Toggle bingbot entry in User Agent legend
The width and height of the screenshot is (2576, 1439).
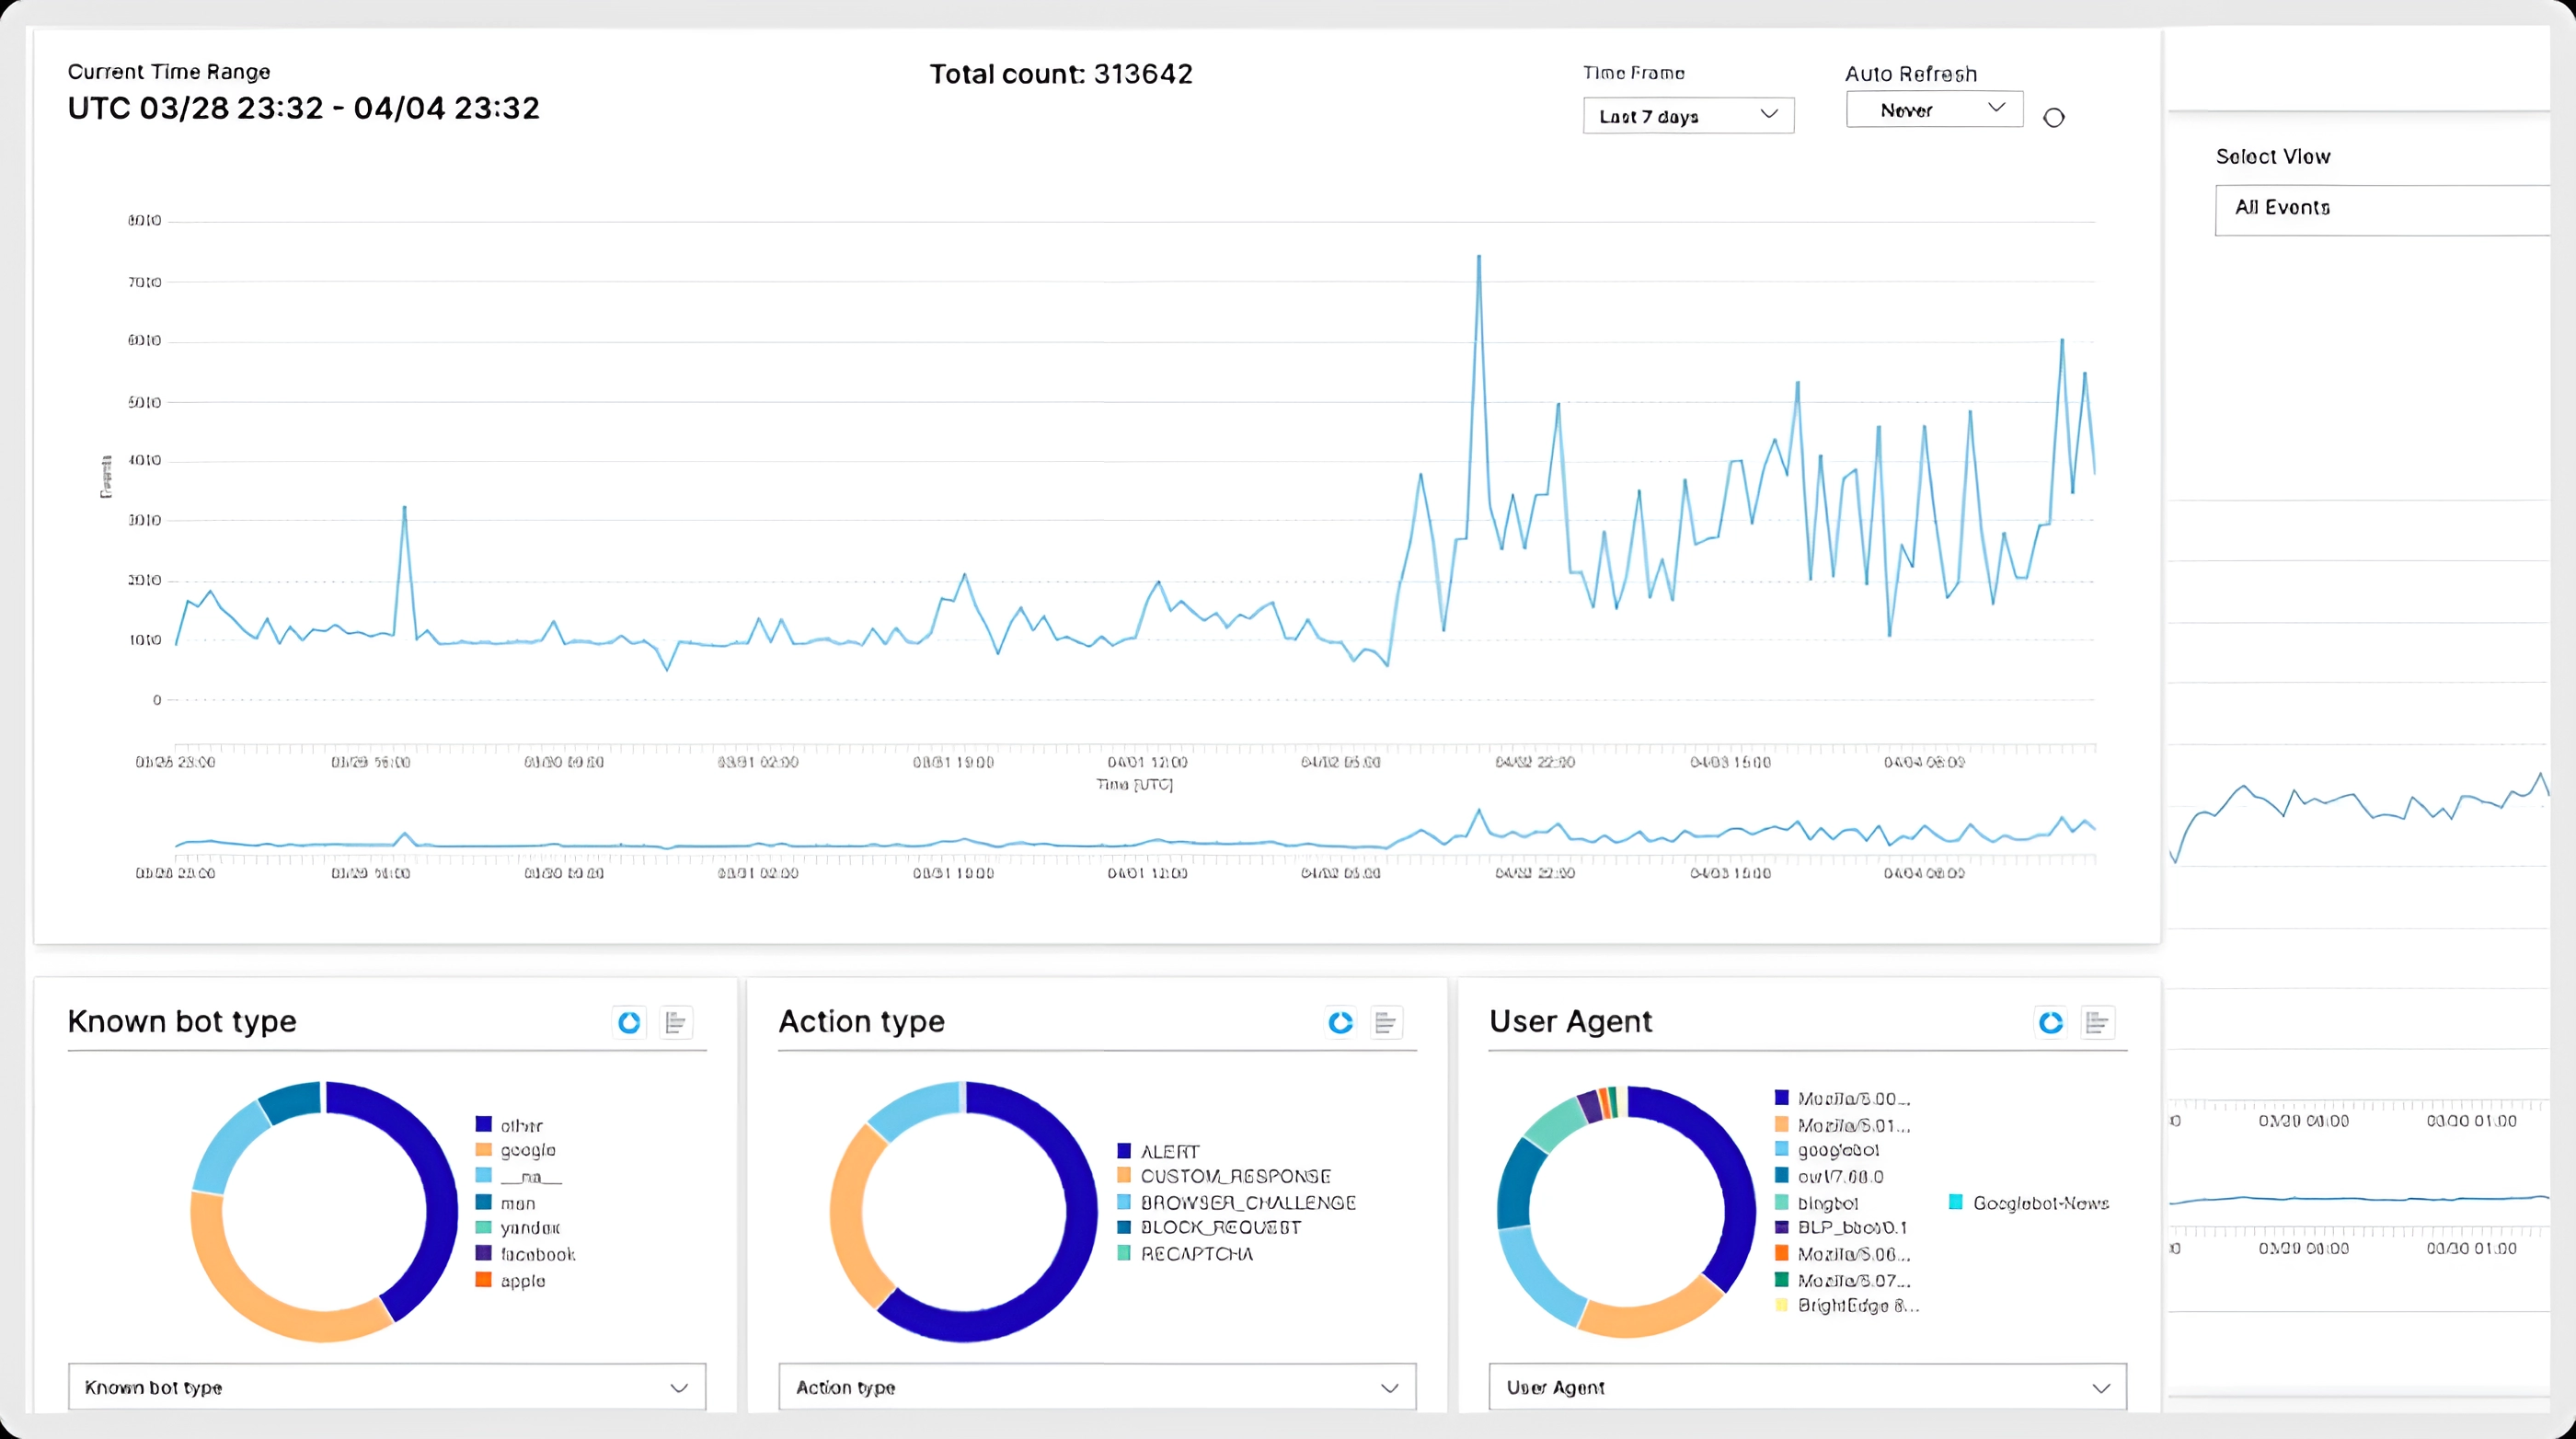1827,1203
